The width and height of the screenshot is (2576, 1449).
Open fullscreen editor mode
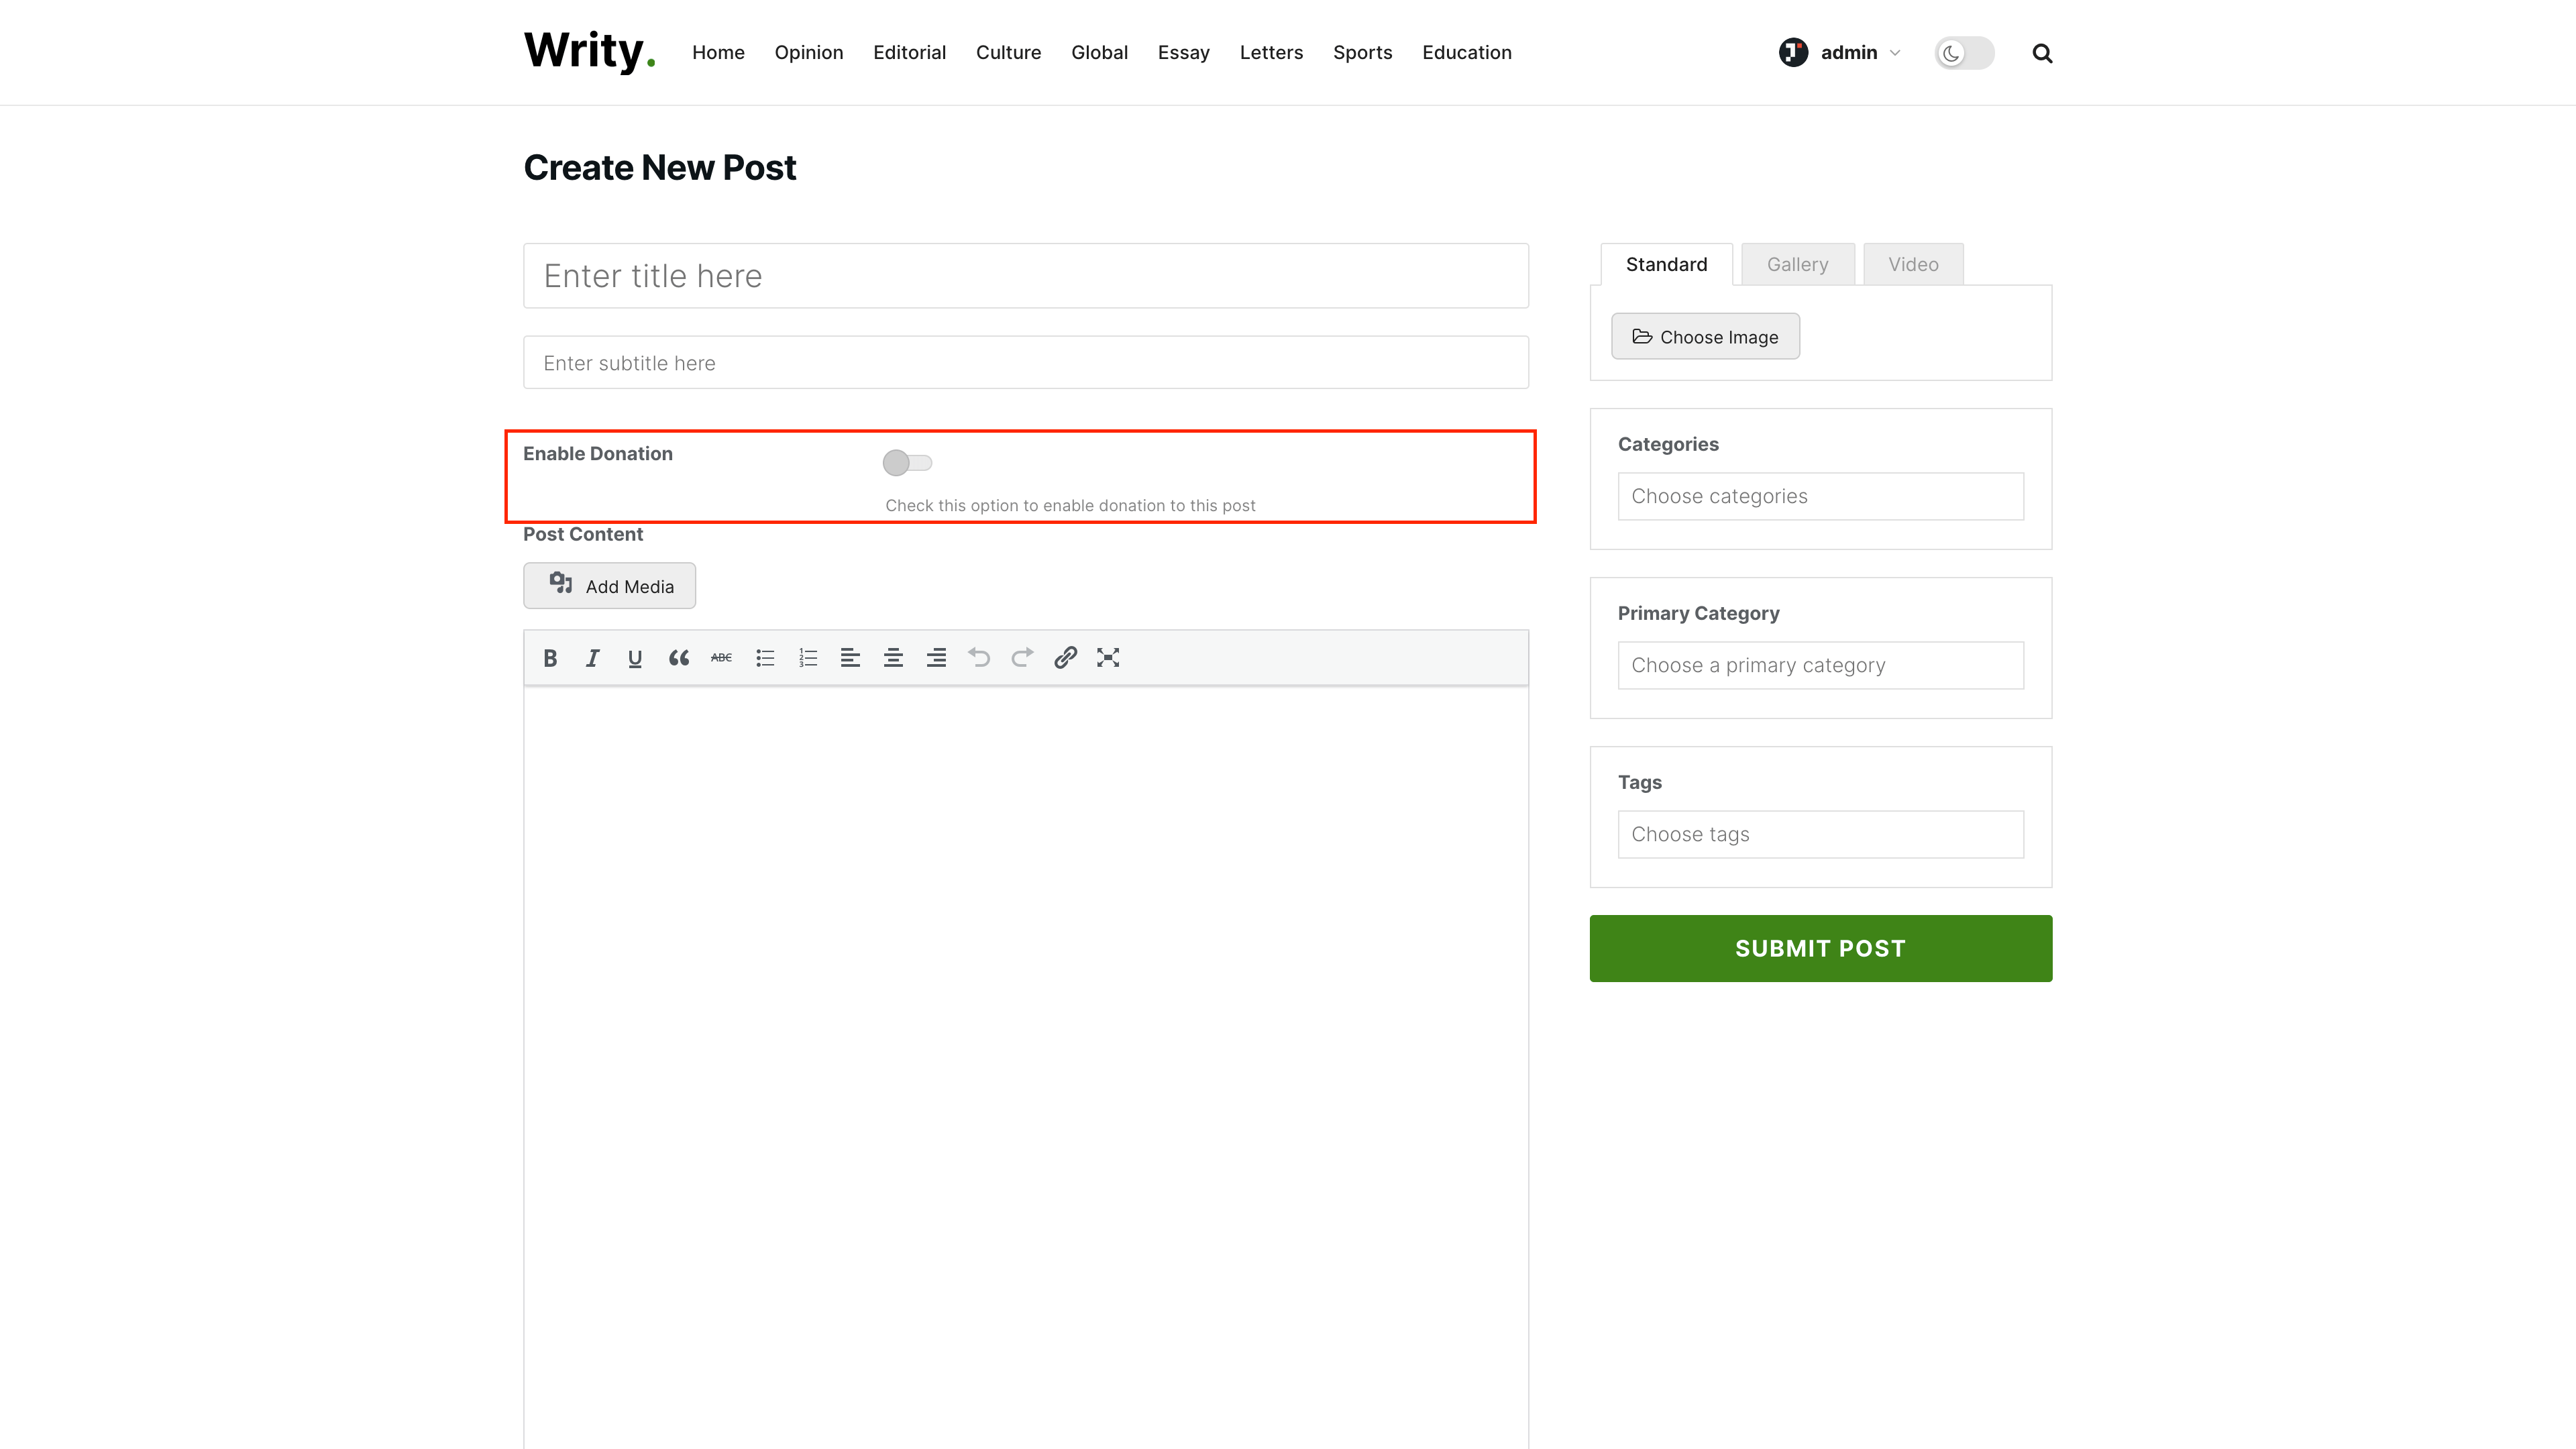pyautogui.click(x=1108, y=658)
